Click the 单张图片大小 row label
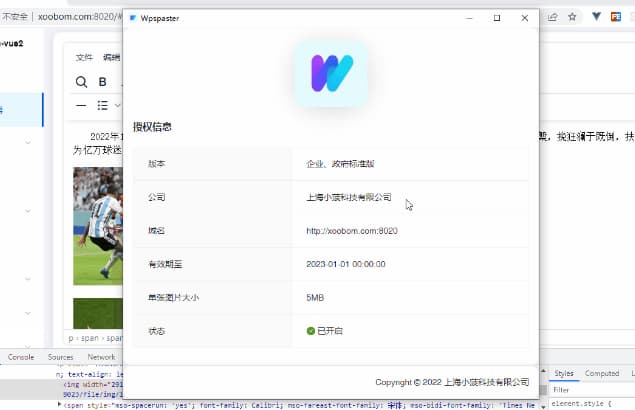635x410 pixels. click(x=173, y=298)
